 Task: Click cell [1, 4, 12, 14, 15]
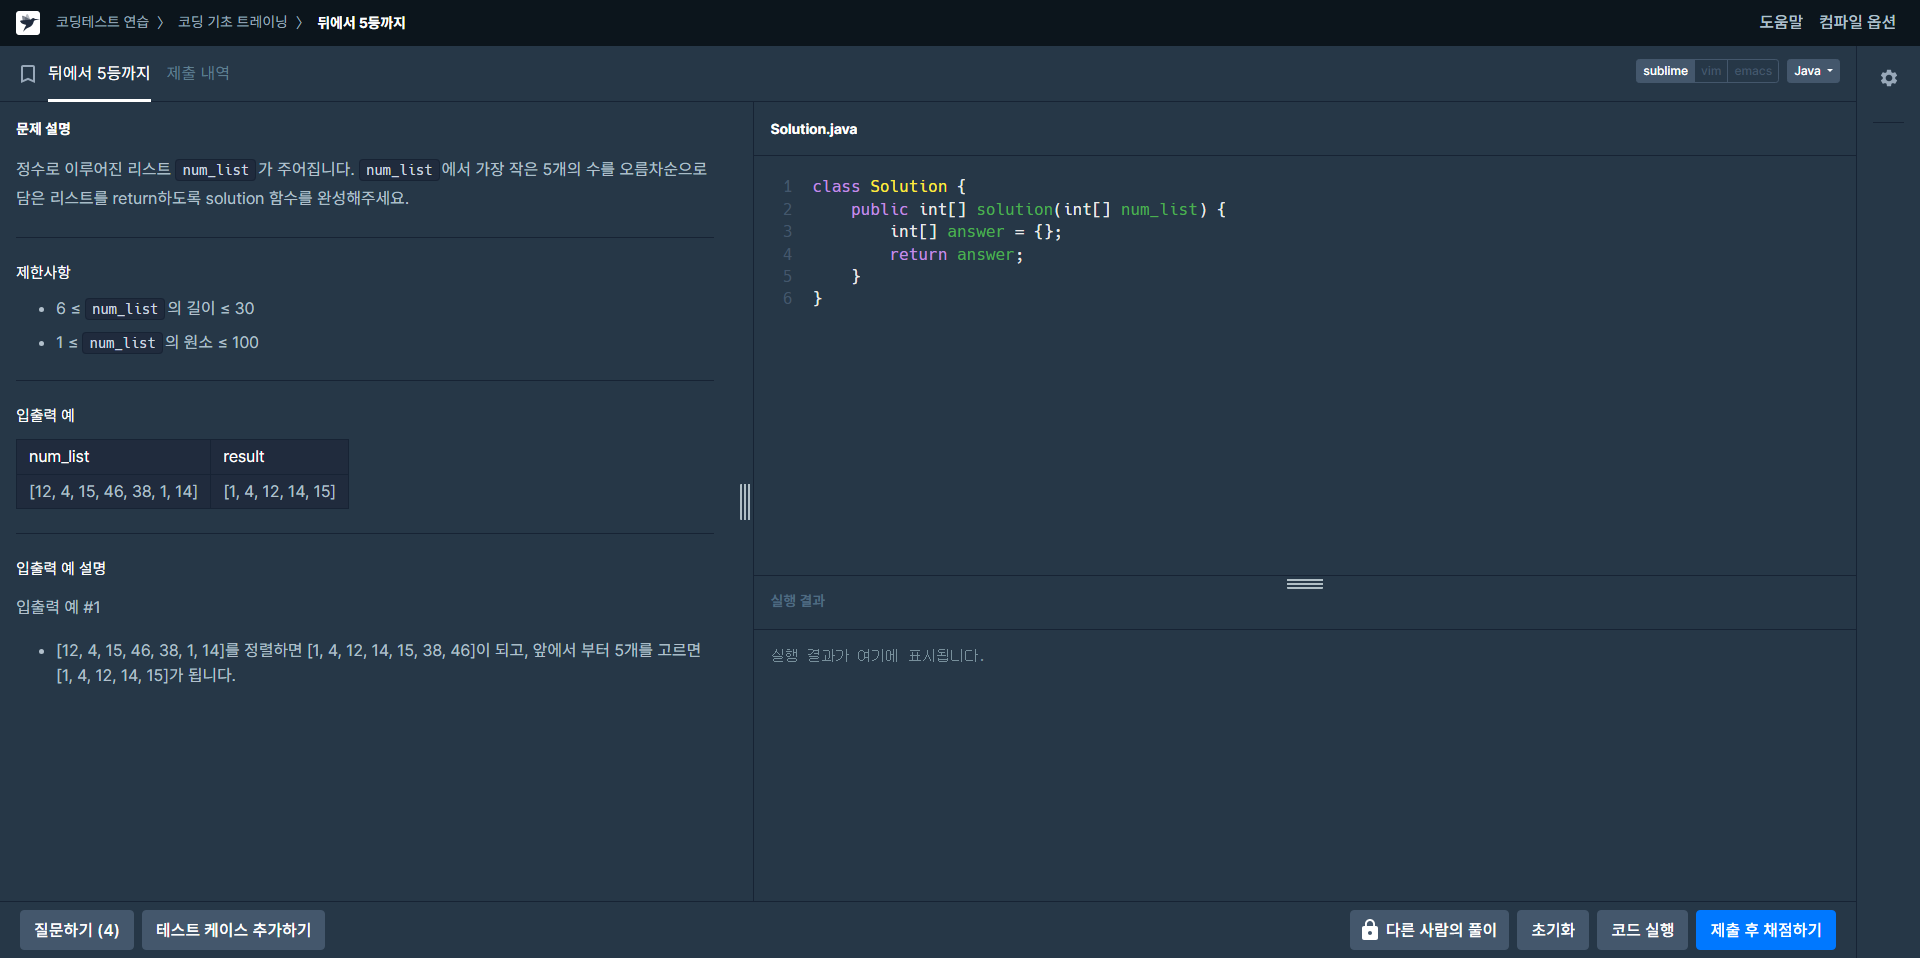(279, 492)
